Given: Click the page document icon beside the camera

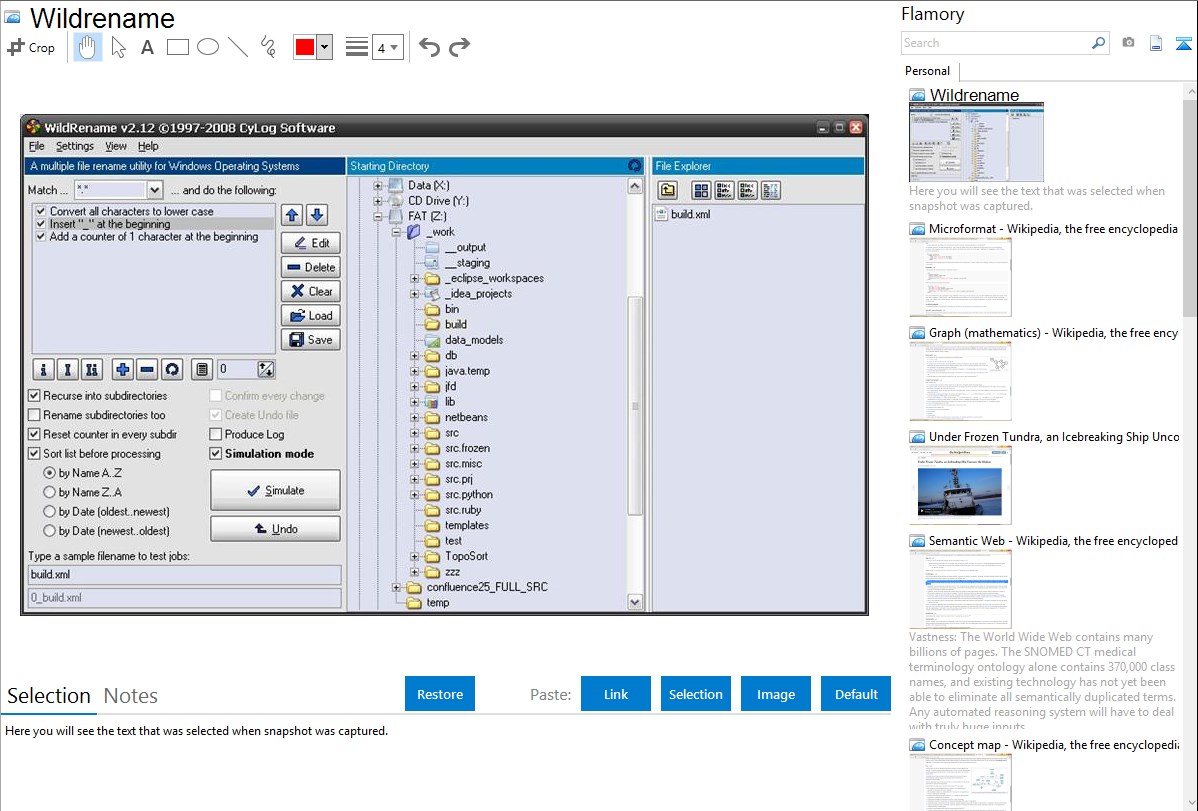Looking at the screenshot, I should (1156, 43).
